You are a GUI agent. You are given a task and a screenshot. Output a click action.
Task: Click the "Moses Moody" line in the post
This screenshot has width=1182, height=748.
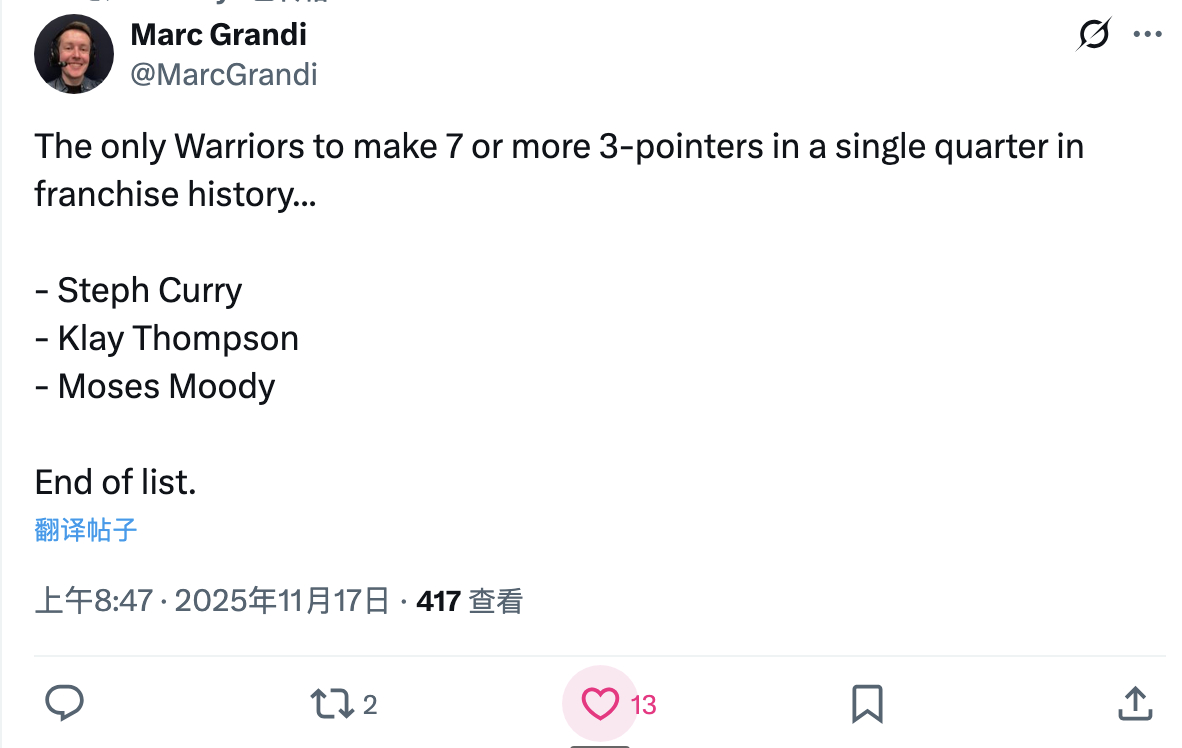166,387
